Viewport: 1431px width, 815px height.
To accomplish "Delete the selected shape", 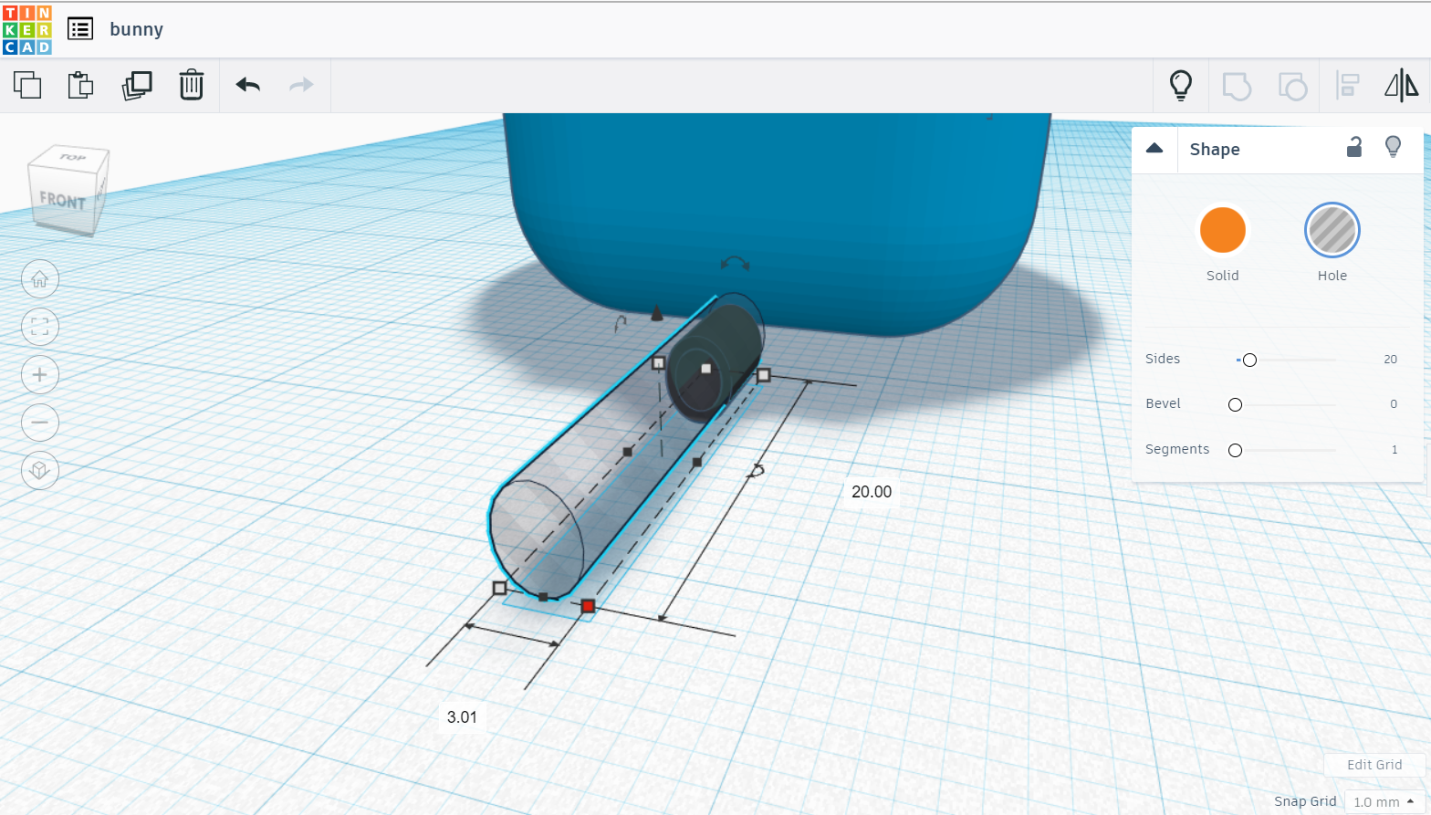I will coord(191,85).
